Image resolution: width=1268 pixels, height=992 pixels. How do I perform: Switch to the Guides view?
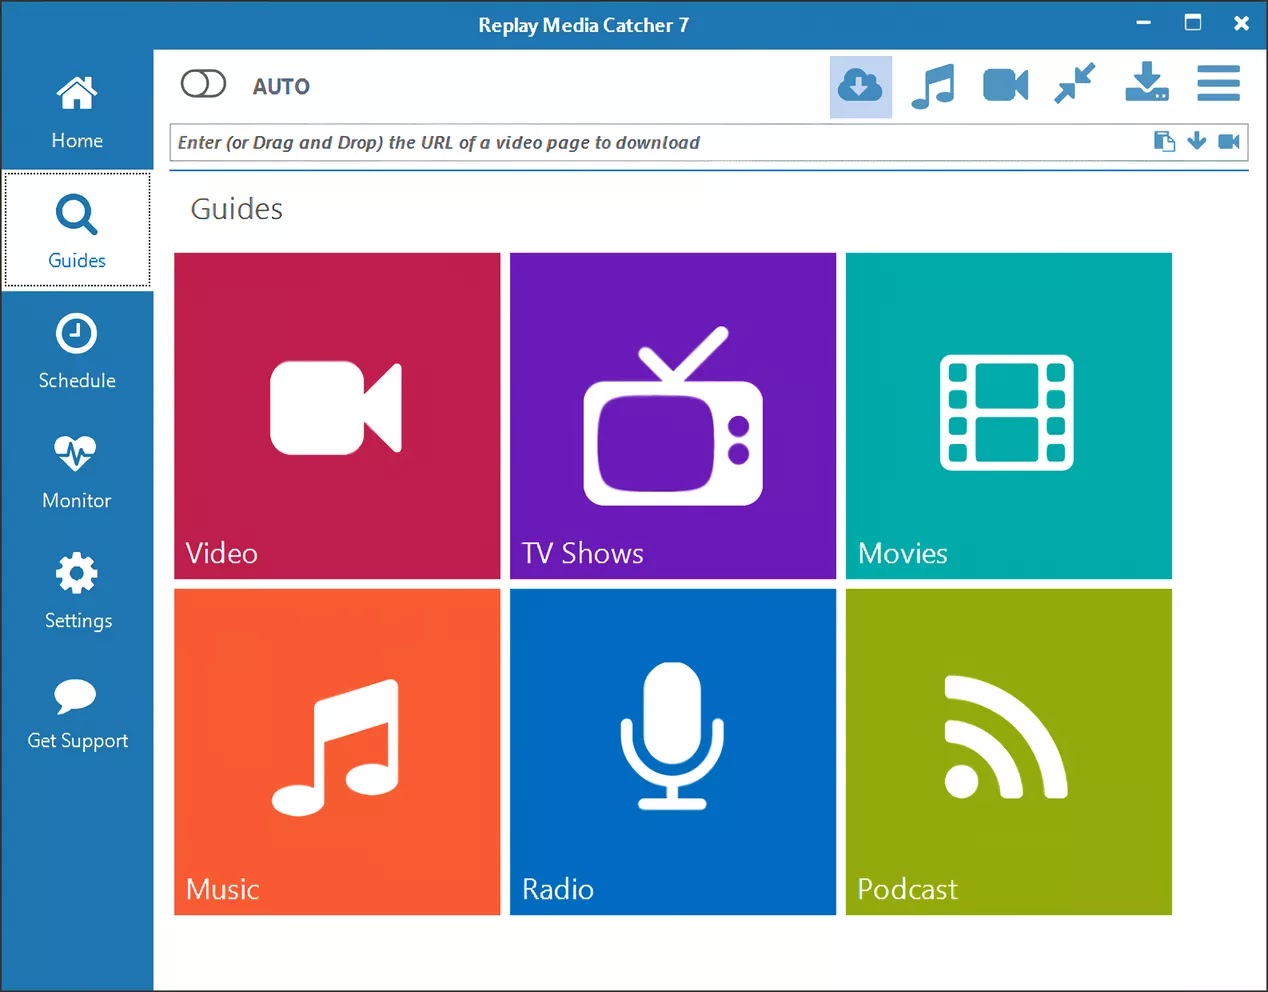click(x=77, y=230)
